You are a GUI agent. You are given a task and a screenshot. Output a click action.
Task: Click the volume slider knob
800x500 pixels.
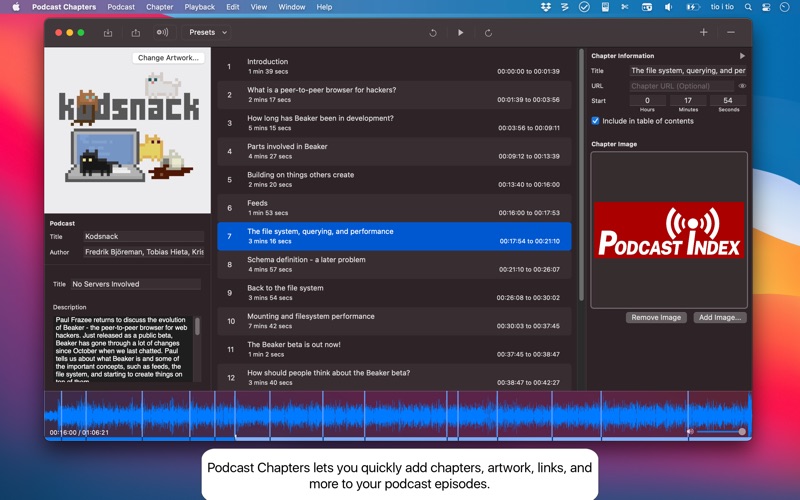(742, 432)
